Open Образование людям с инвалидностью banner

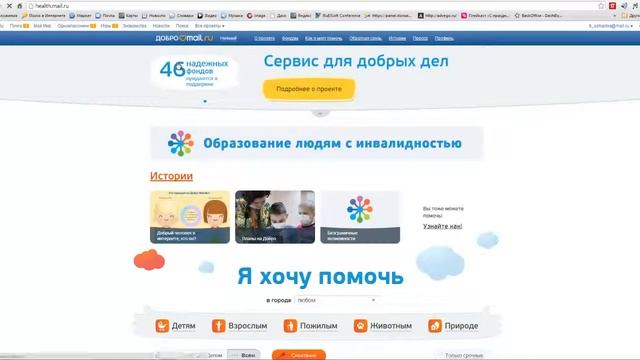point(317,143)
